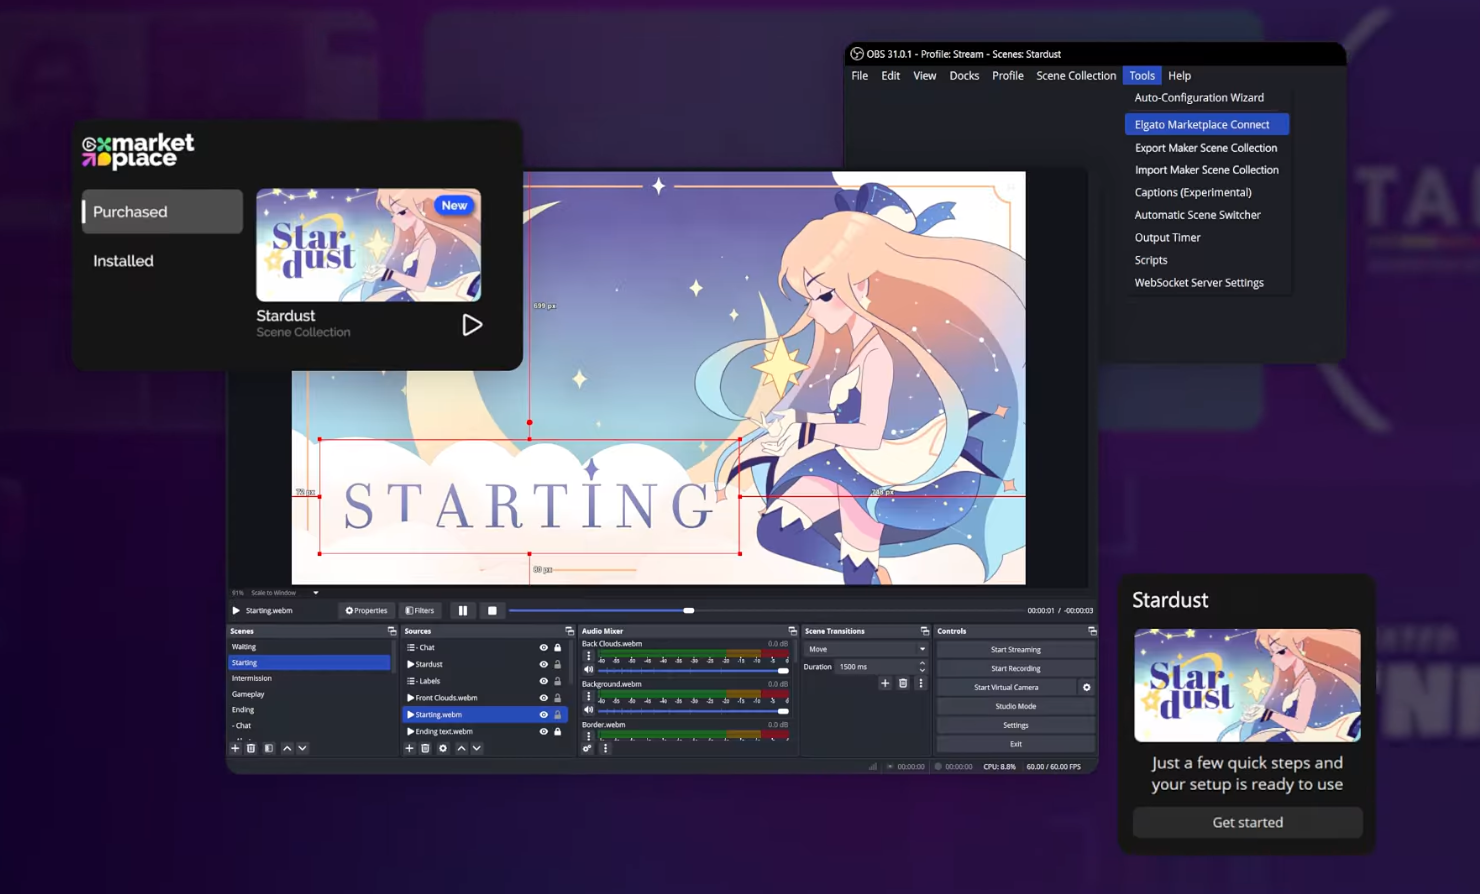This screenshot has height=894, width=1480.
Task: Open Filters for the selected source
Action: (x=420, y=610)
